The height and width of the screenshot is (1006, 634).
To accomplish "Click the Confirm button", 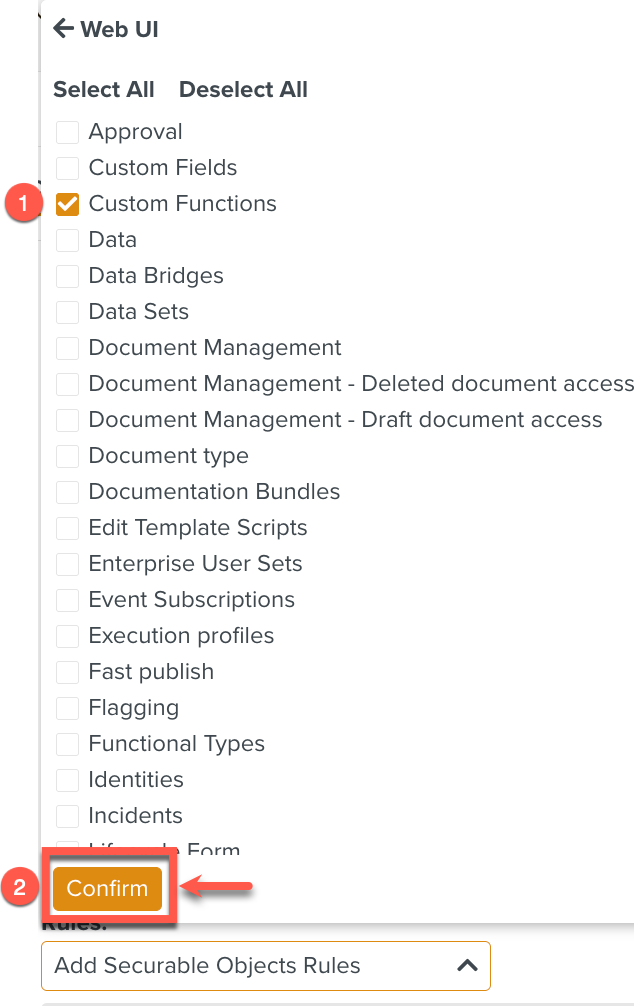I will click(x=107, y=888).
